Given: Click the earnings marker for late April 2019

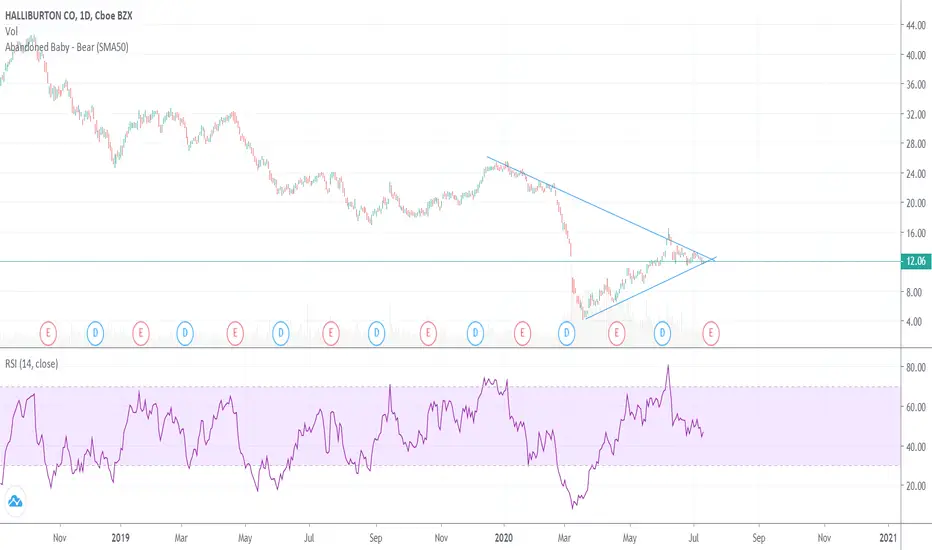Looking at the screenshot, I should 235,334.
